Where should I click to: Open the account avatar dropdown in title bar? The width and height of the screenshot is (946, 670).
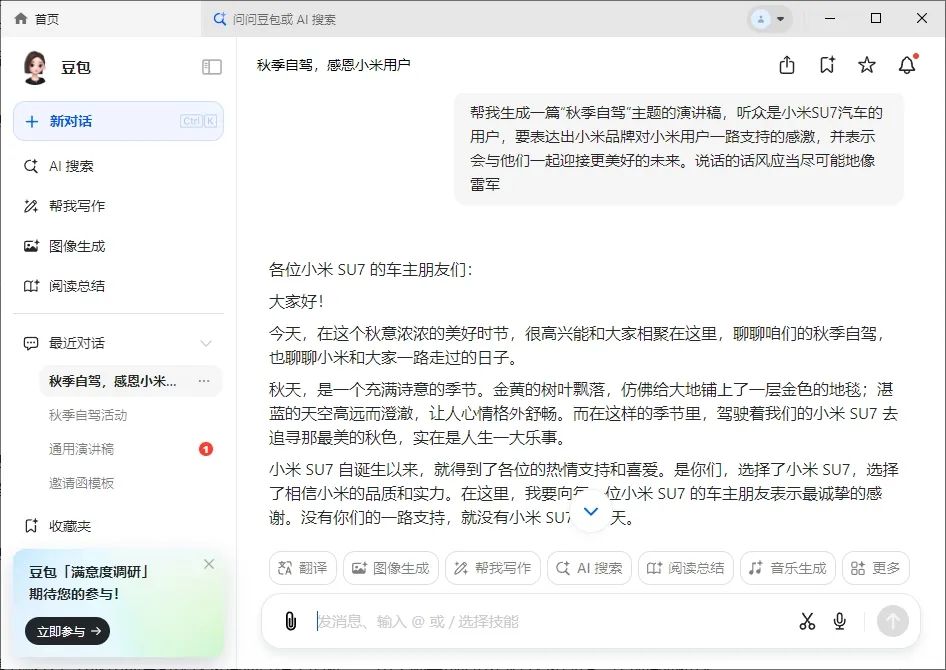(770, 19)
